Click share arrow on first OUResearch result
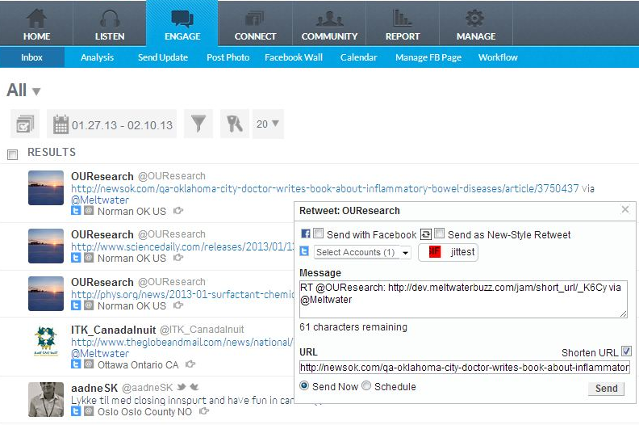640x425 pixels. pyautogui.click(x=178, y=211)
